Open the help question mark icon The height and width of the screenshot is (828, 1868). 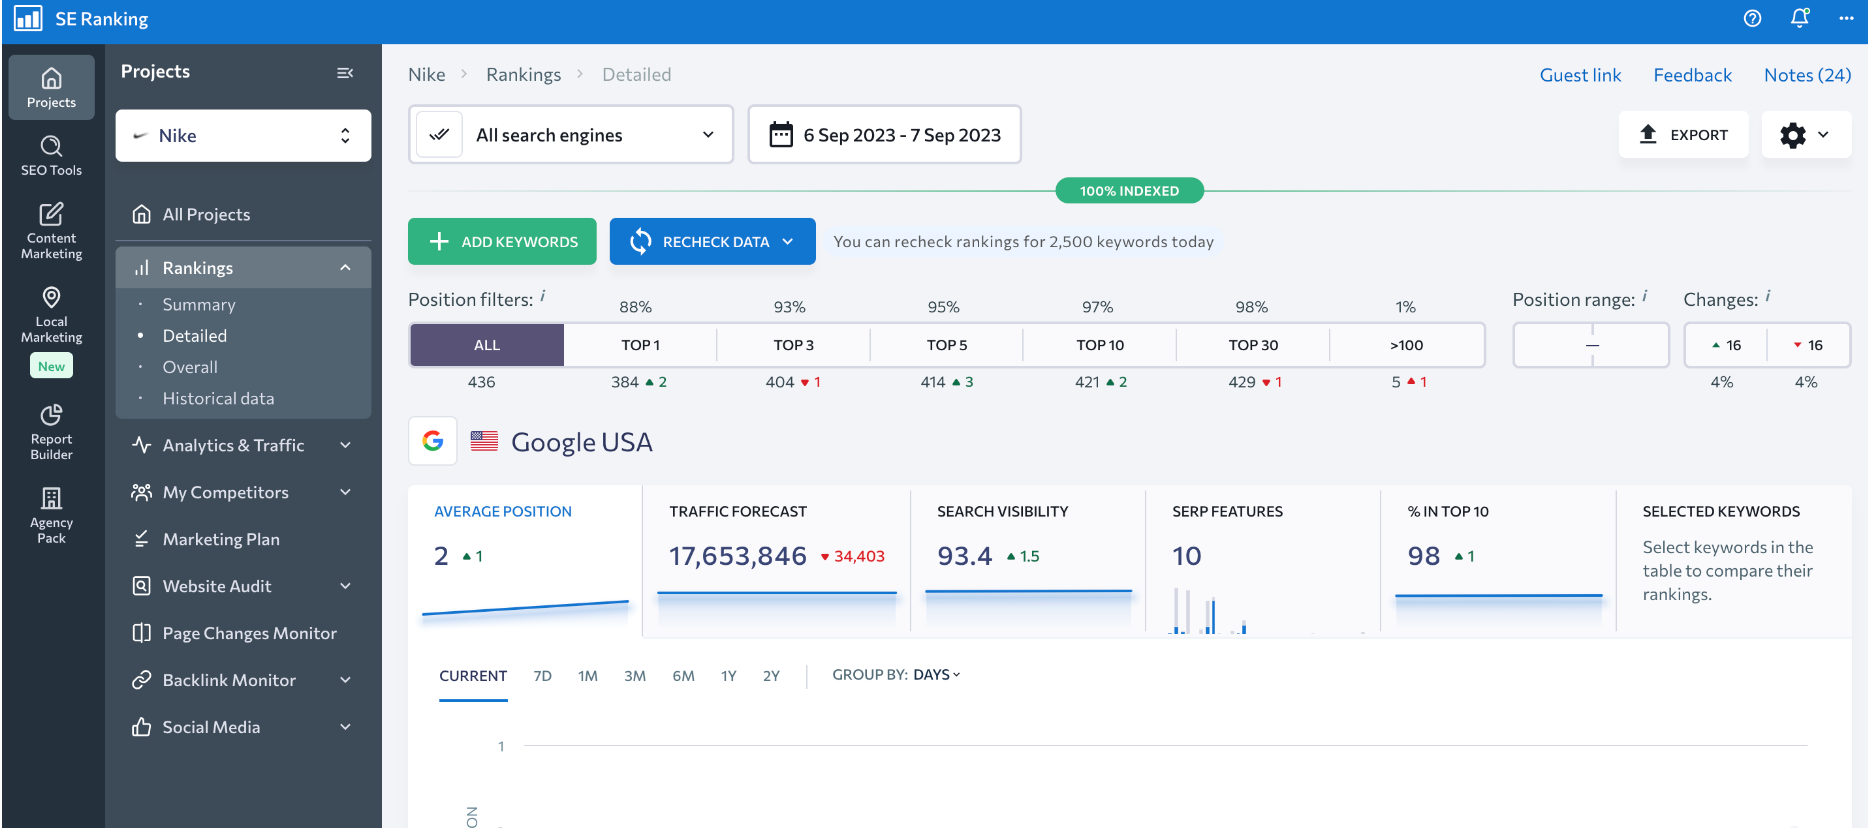[1752, 18]
